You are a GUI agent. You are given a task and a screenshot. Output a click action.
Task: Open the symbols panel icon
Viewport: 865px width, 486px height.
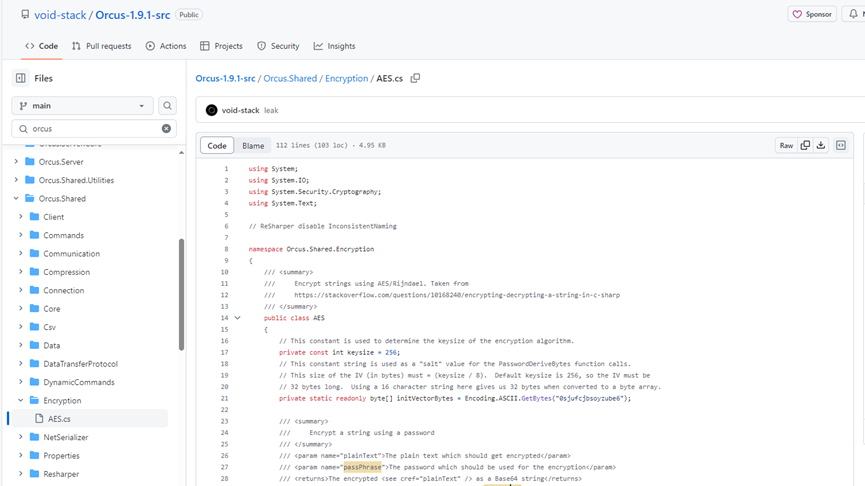click(841, 145)
